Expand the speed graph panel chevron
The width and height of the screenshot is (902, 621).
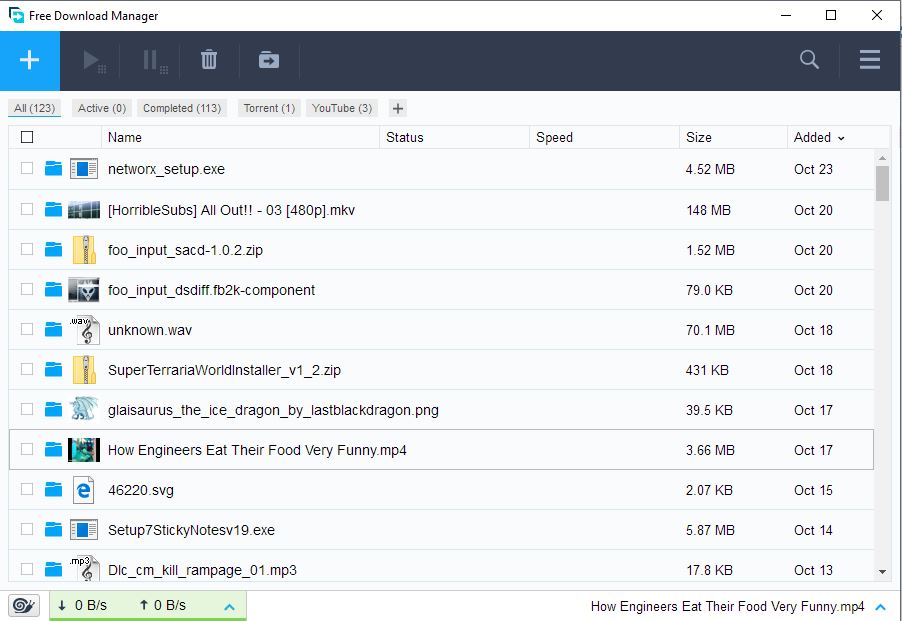(x=228, y=605)
